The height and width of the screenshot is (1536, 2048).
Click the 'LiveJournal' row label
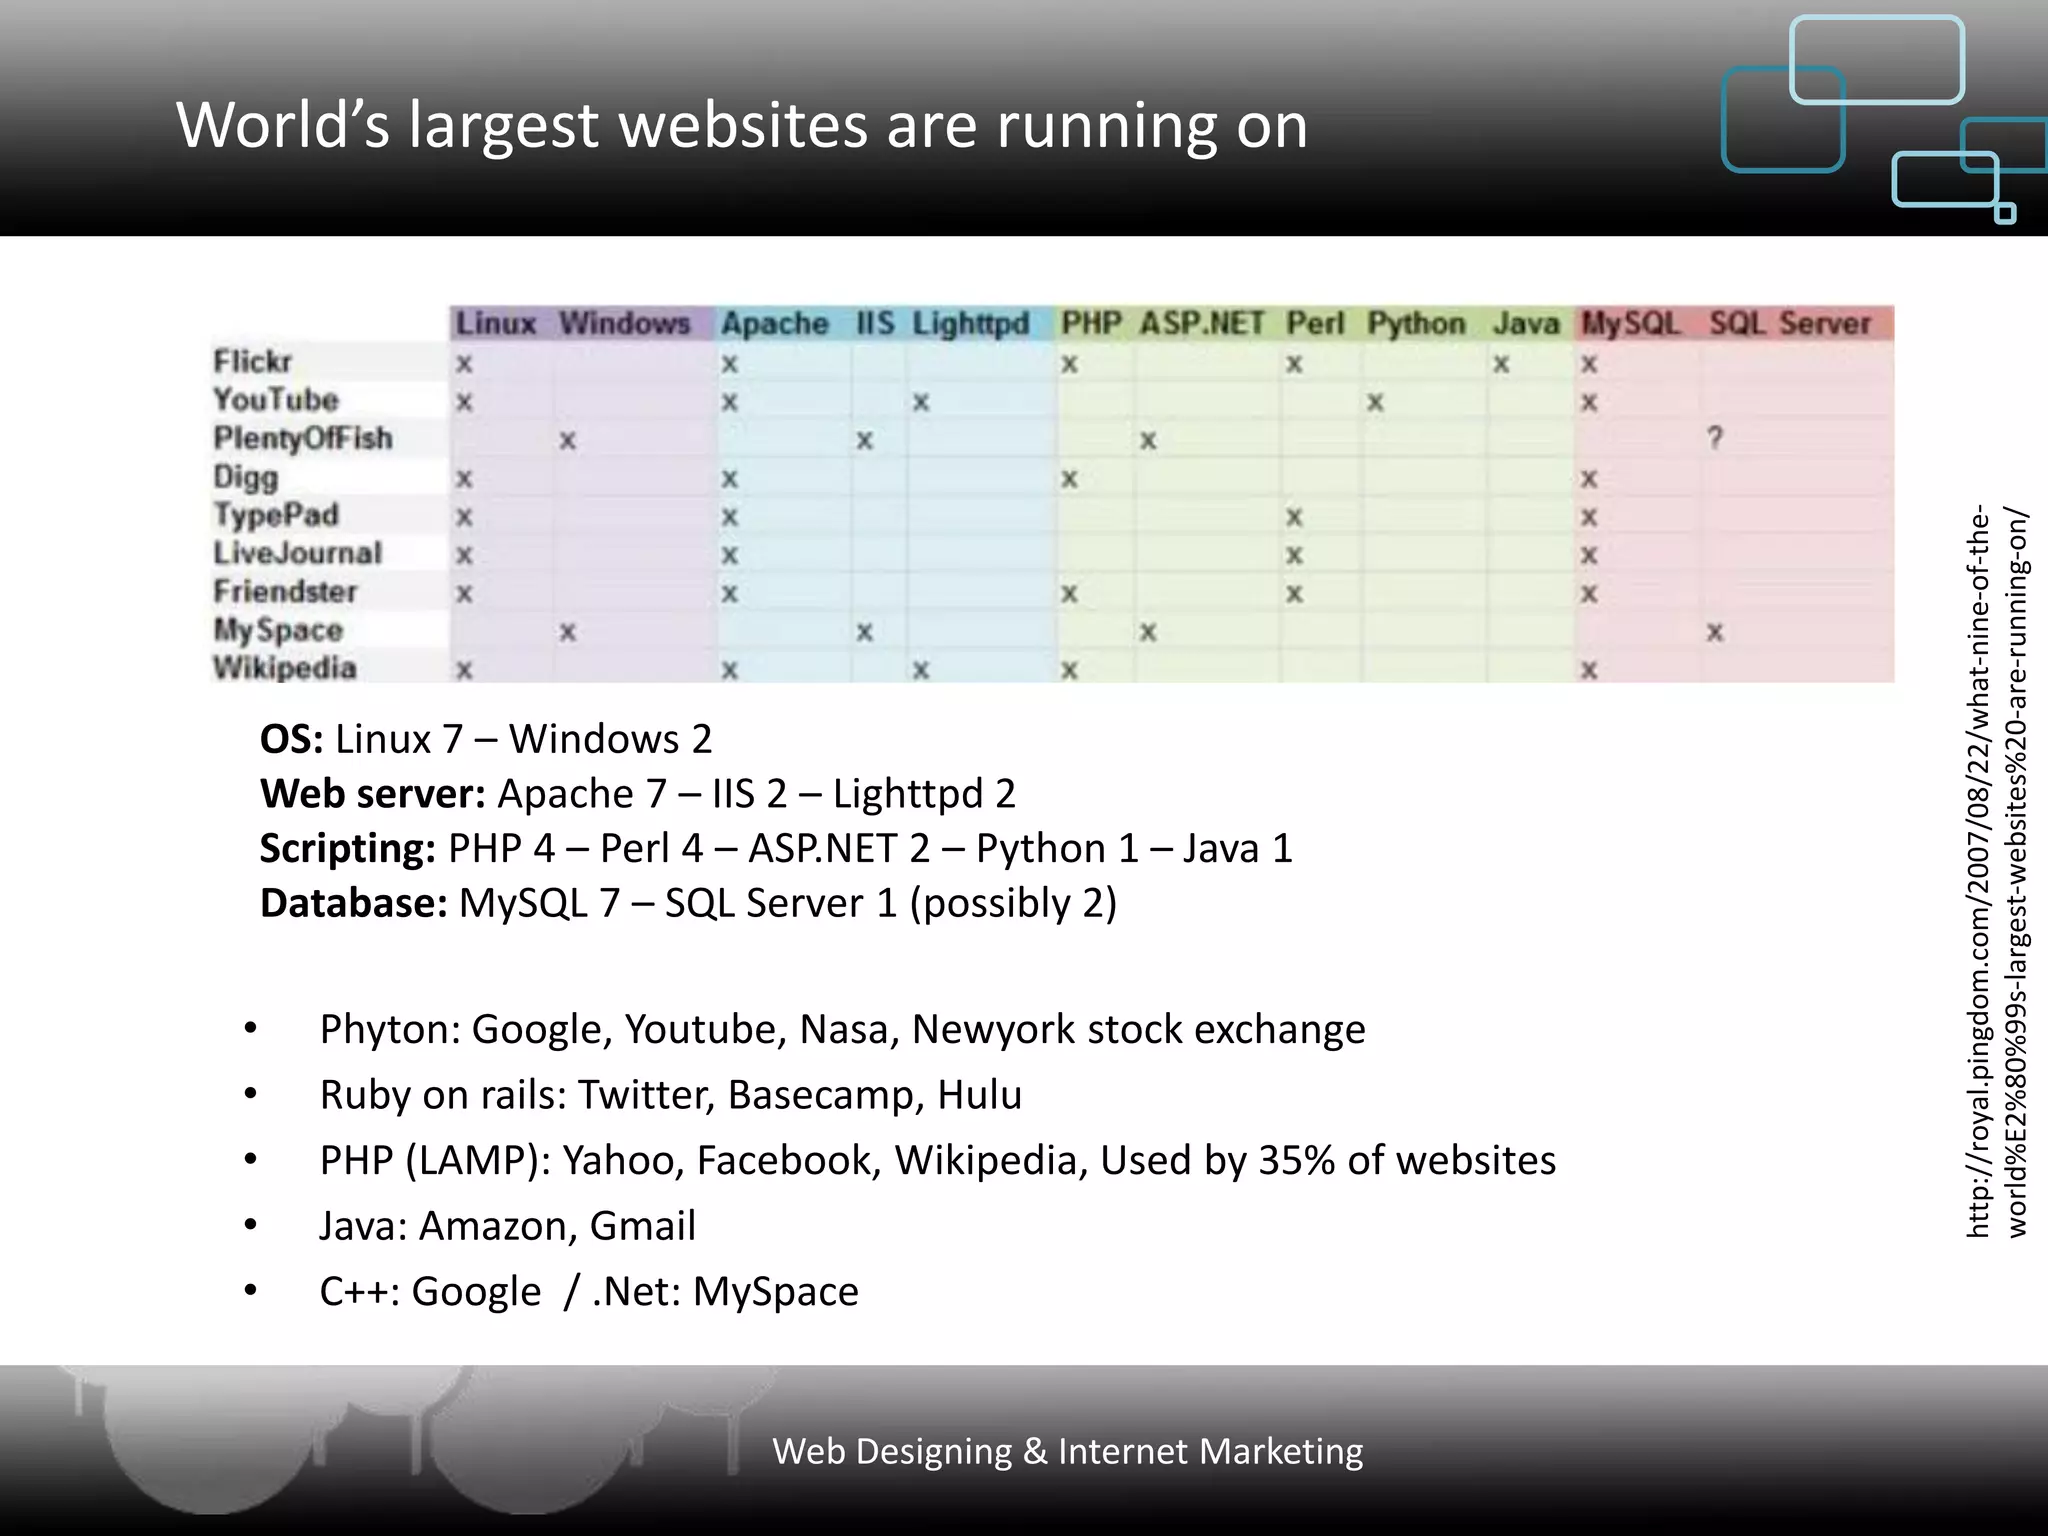298,553
